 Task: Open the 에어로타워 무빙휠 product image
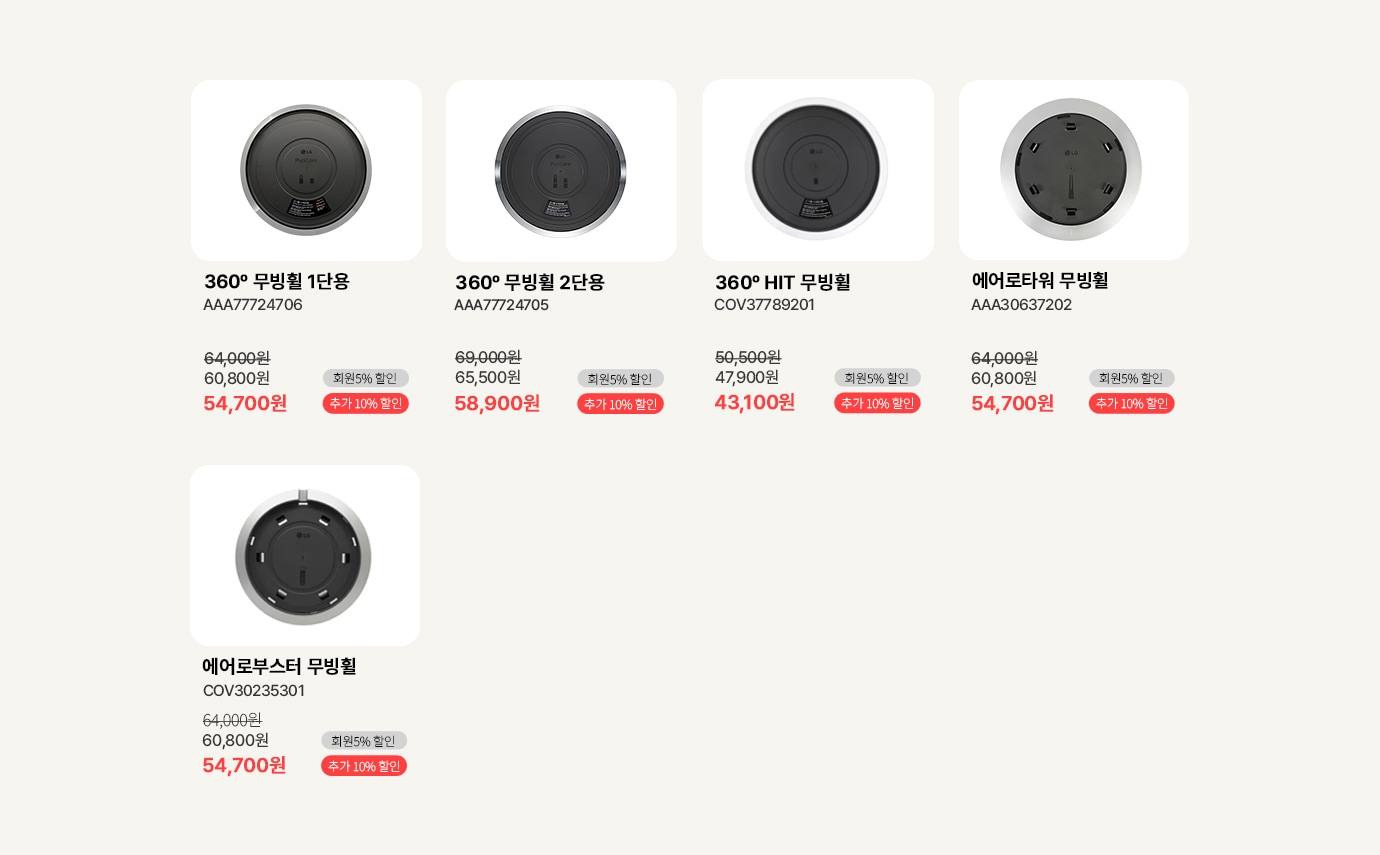pos(1072,169)
